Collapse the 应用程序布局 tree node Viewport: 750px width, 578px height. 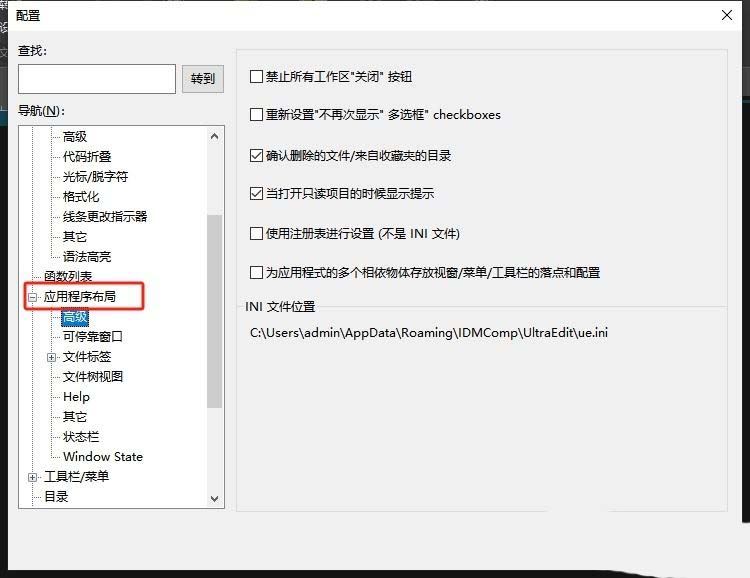(x=33, y=297)
